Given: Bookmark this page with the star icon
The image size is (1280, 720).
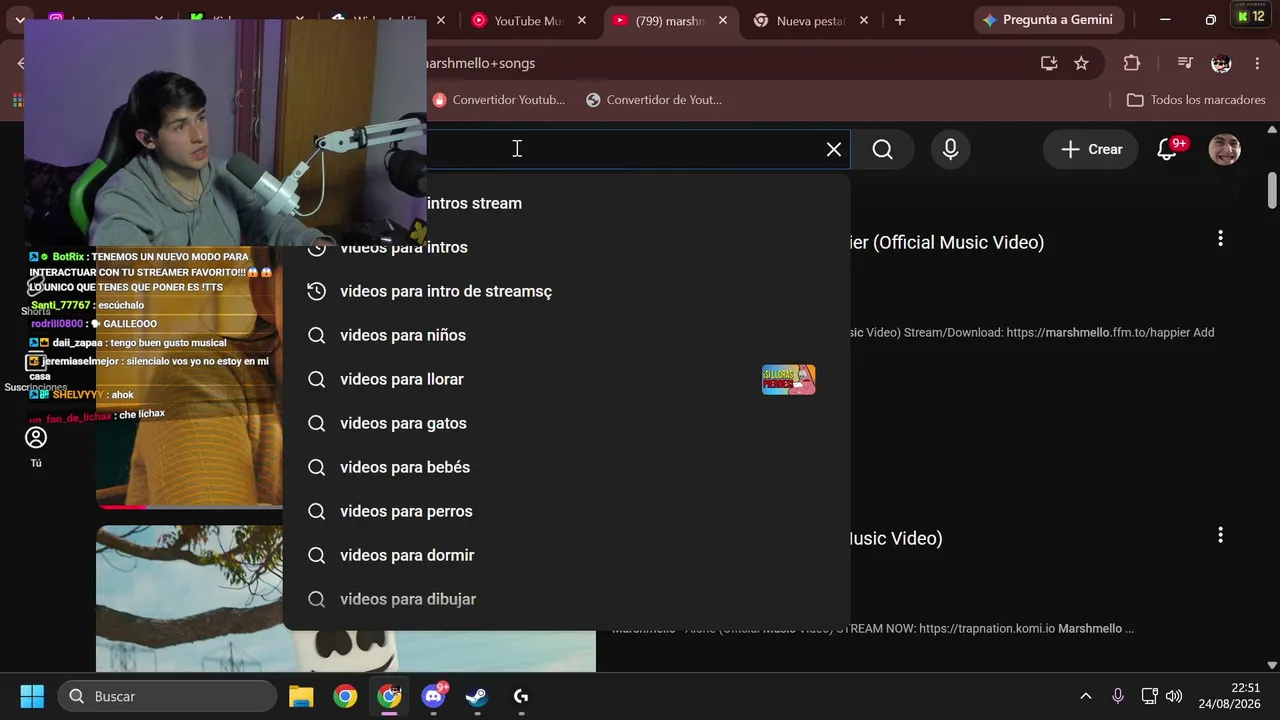Looking at the screenshot, I should pyautogui.click(x=1081, y=63).
